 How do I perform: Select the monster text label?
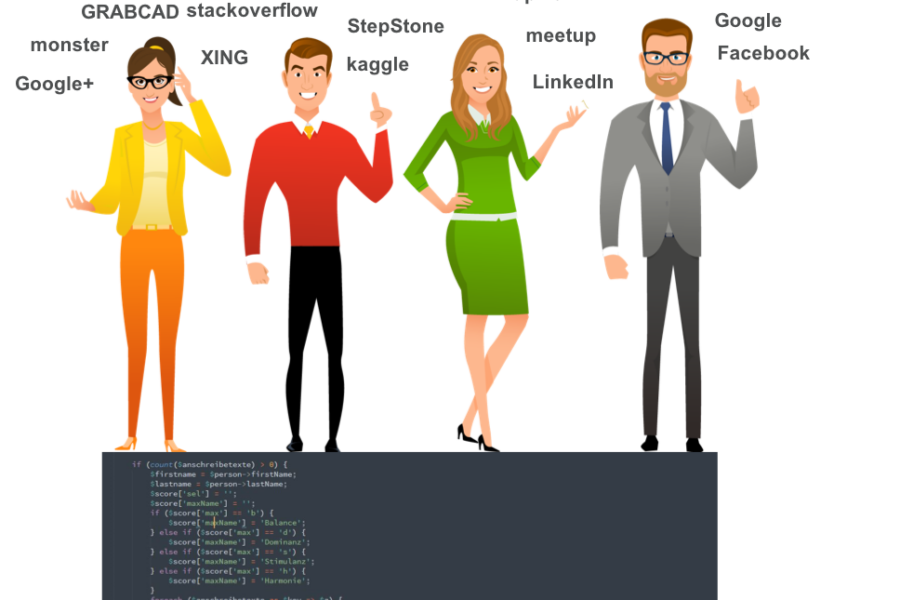(x=69, y=45)
